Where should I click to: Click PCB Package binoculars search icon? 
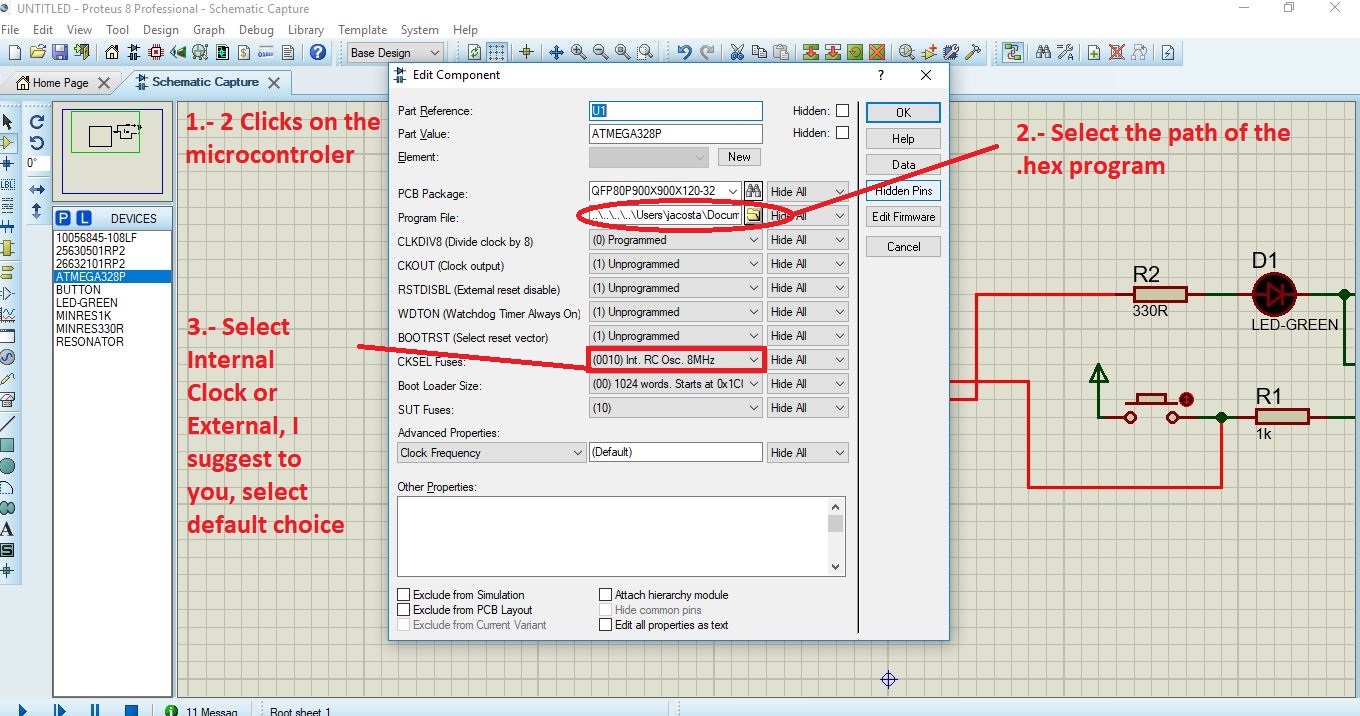754,191
